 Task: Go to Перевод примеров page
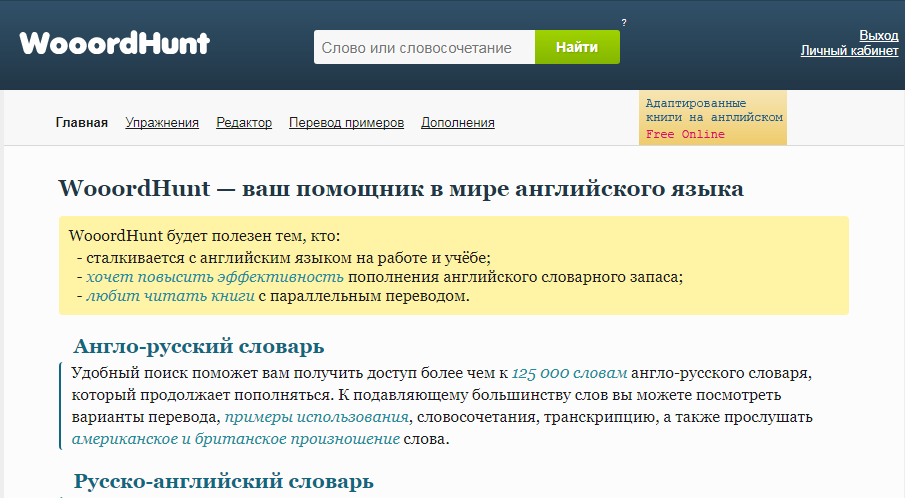[x=346, y=122]
